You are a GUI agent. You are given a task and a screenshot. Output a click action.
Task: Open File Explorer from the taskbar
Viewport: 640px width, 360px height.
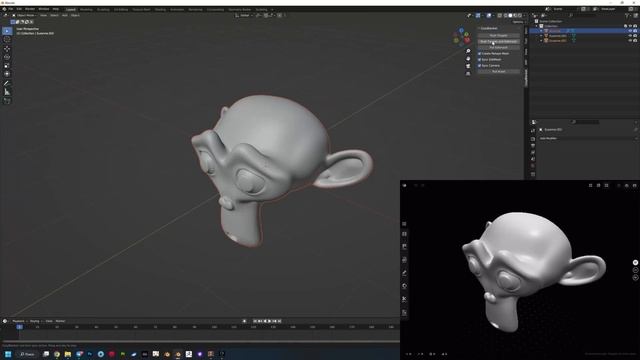[x=68, y=354]
